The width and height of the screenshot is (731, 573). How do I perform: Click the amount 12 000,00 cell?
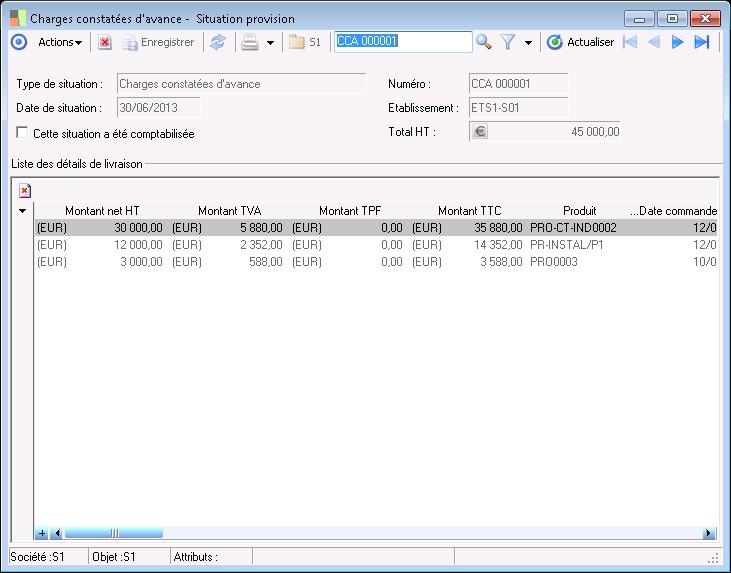138,245
